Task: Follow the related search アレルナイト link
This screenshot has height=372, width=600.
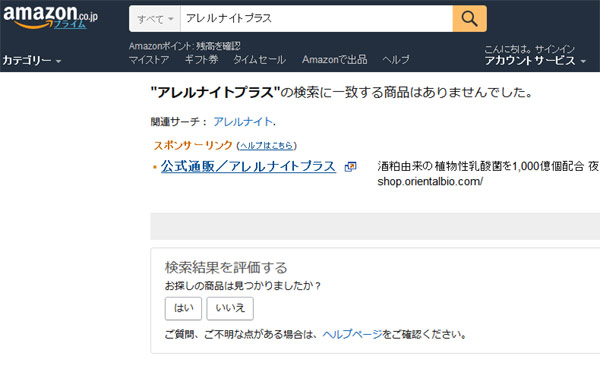Action: click(x=243, y=122)
